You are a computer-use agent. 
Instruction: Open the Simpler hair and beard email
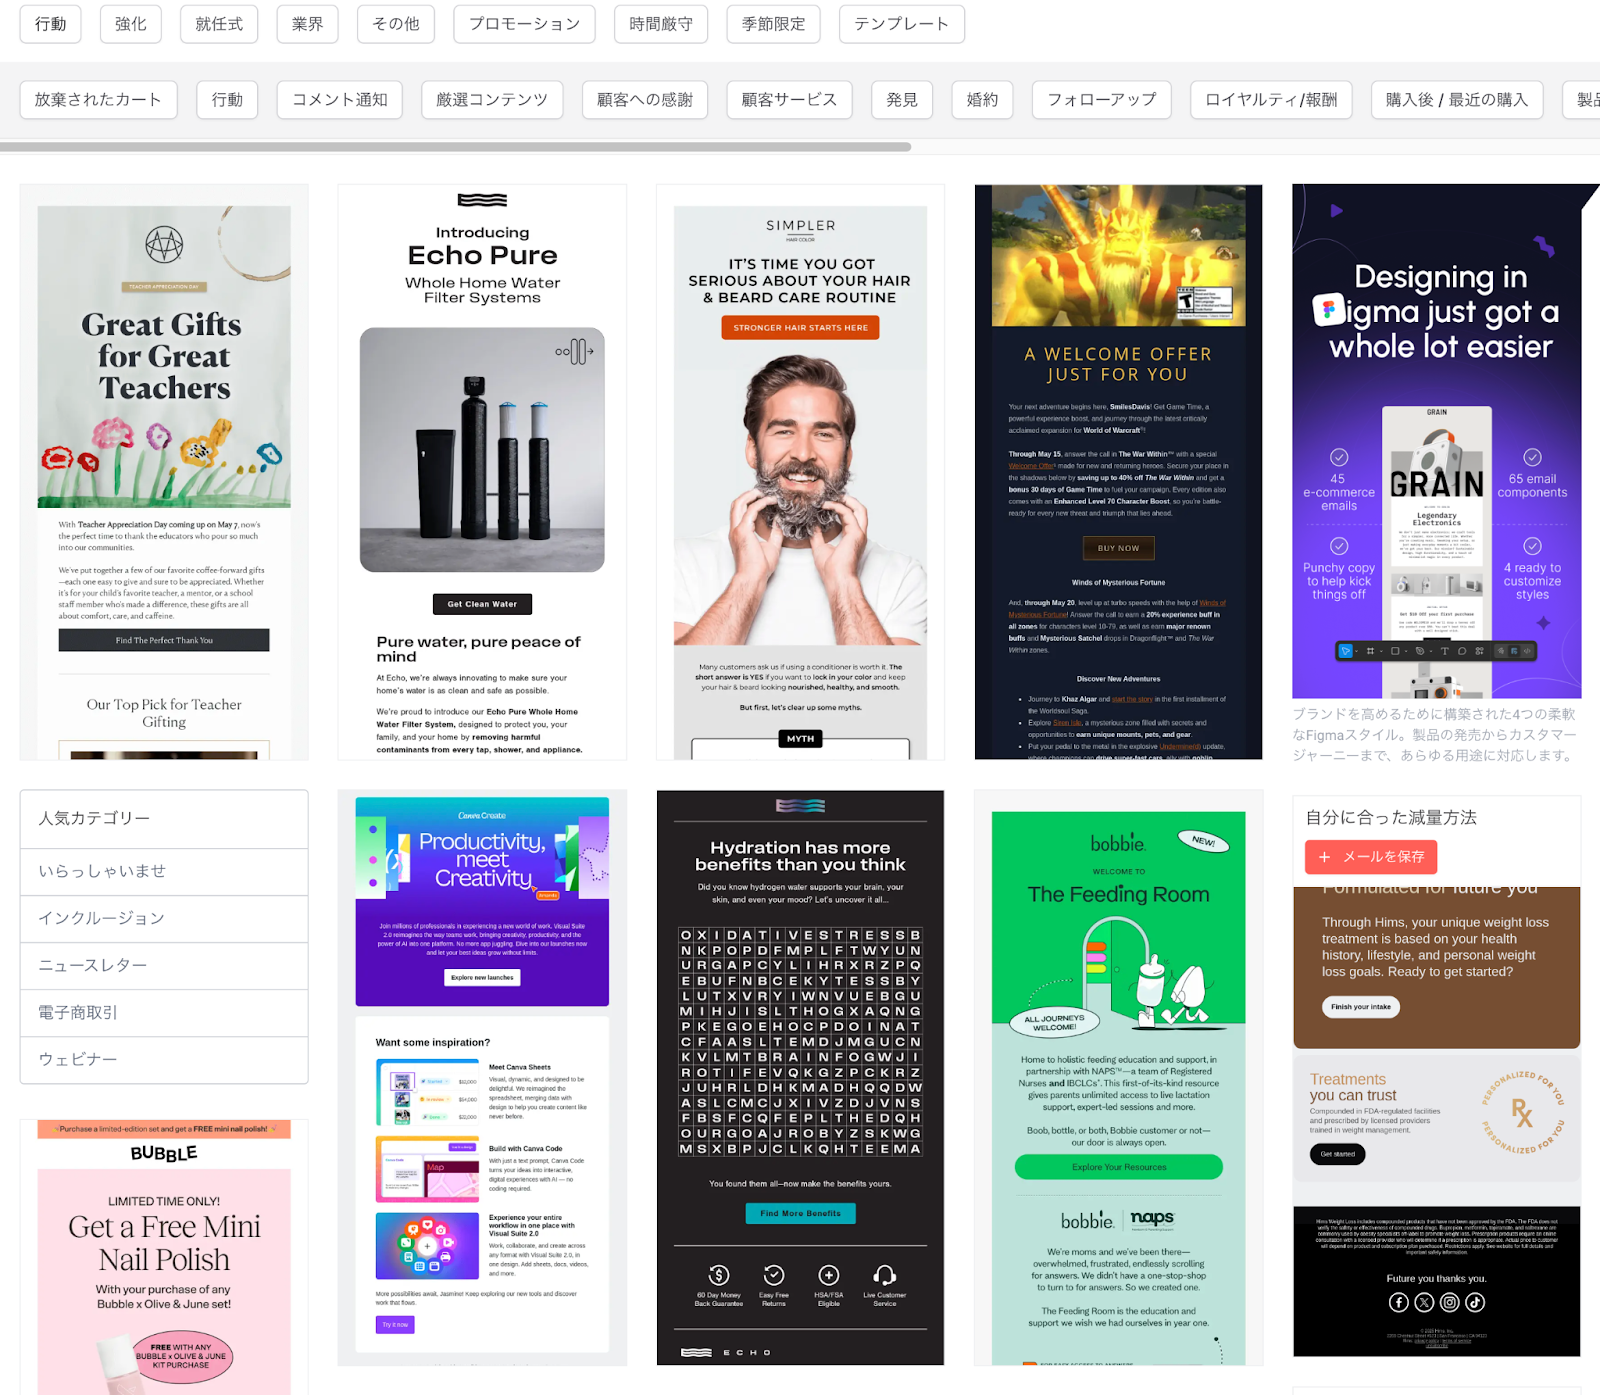pyautogui.click(x=800, y=472)
